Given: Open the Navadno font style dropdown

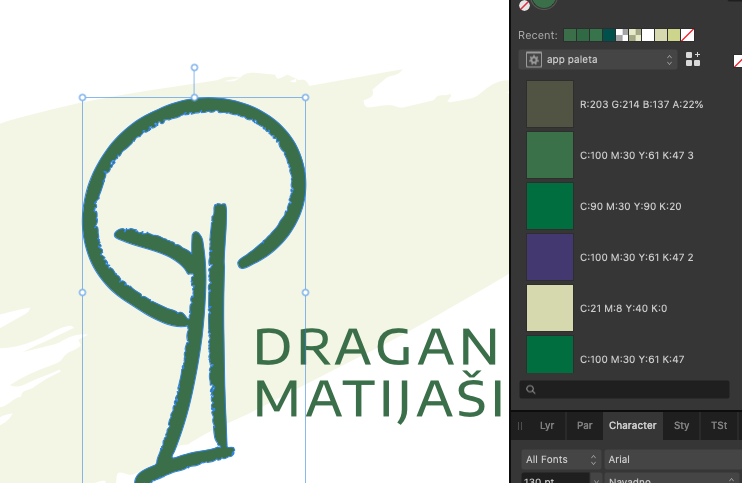Looking at the screenshot, I should 673,478.
